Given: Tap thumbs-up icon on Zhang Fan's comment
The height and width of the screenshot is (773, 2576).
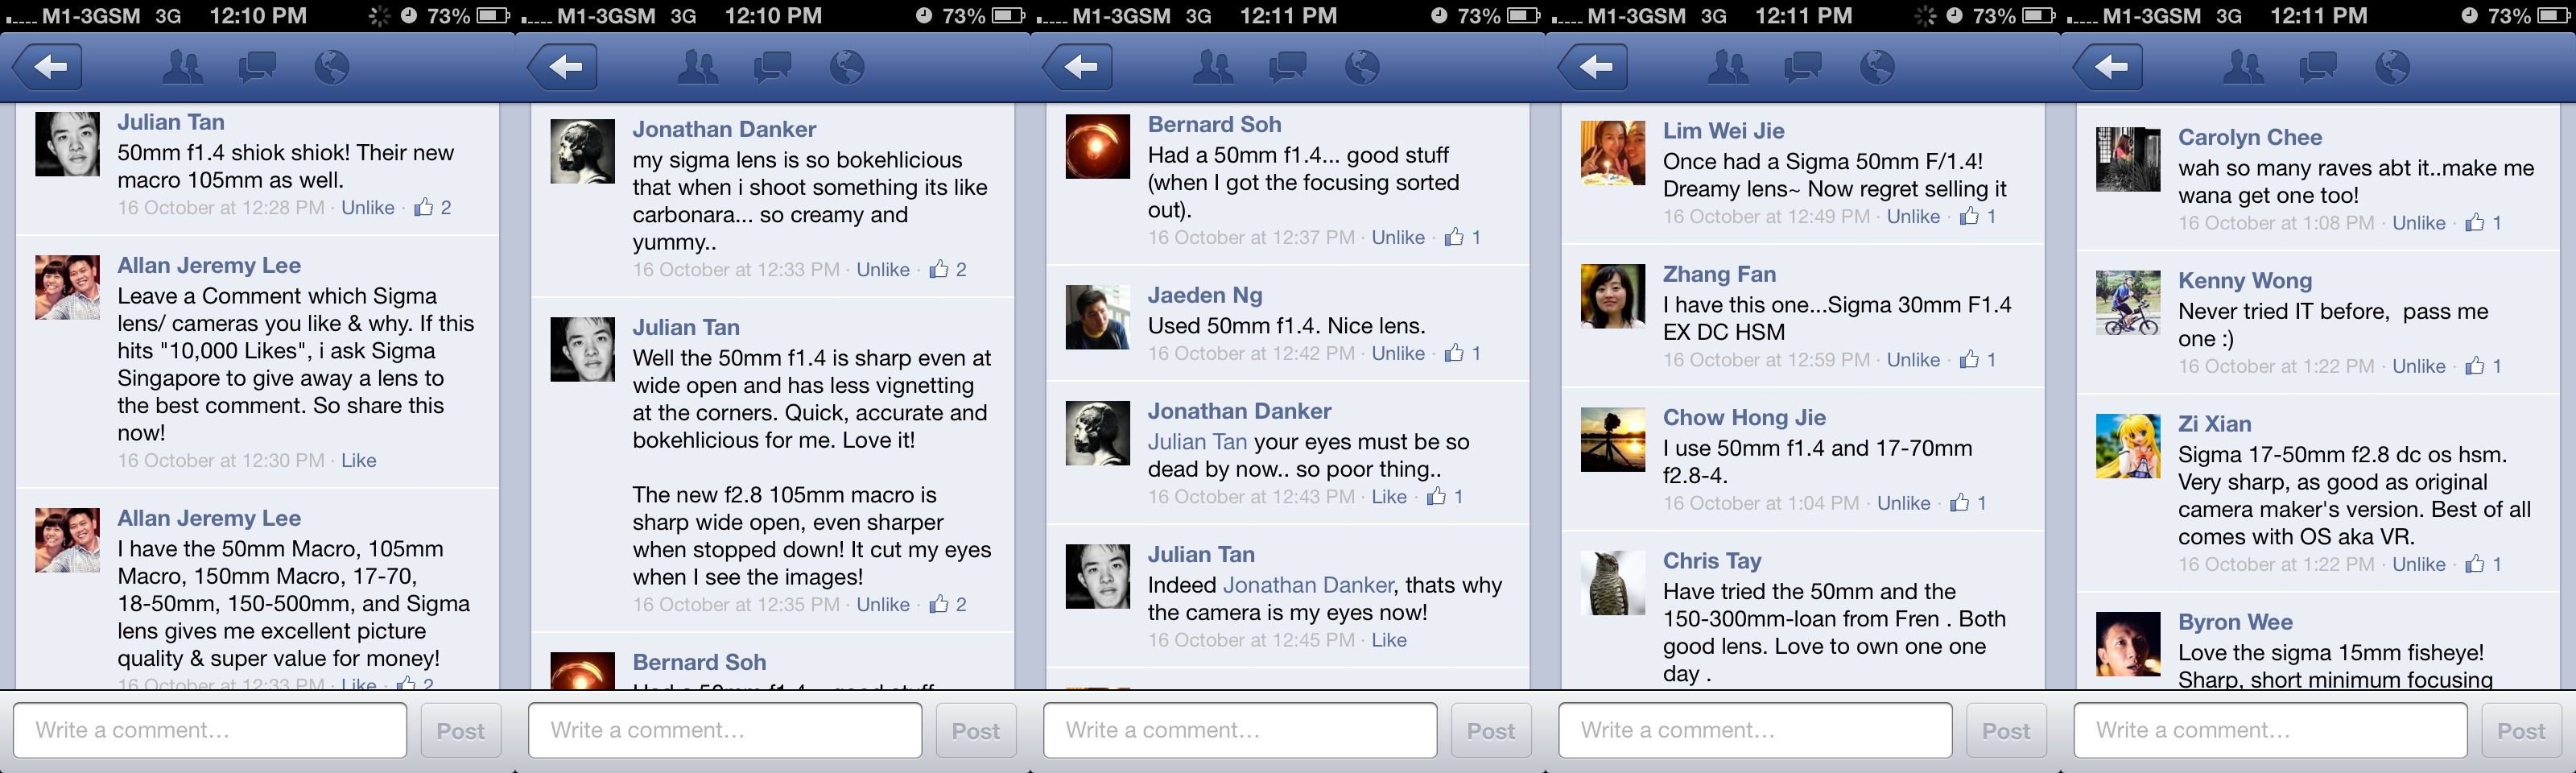Looking at the screenshot, I should click(1968, 360).
